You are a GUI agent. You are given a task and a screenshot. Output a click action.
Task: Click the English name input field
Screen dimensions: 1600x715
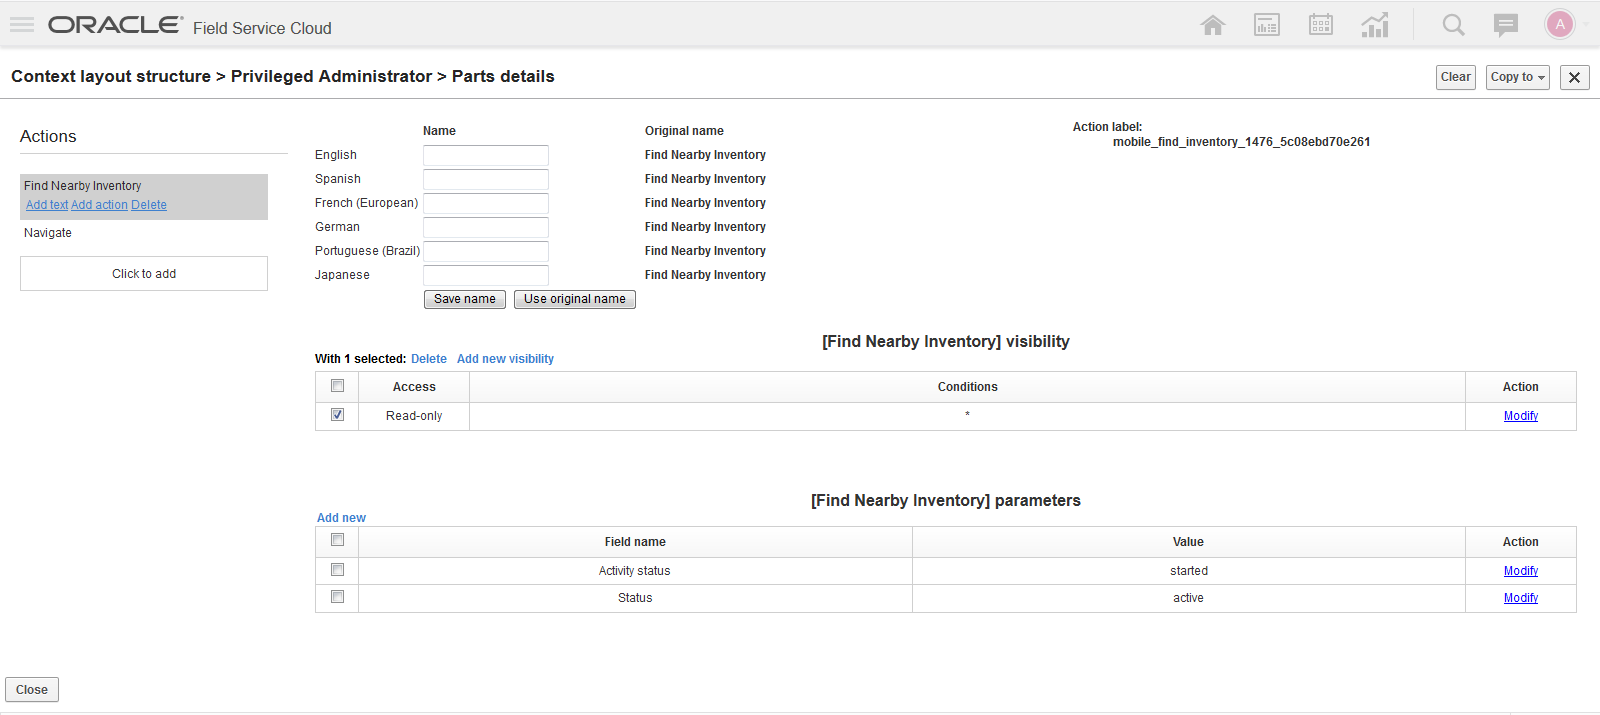click(485, 155)
